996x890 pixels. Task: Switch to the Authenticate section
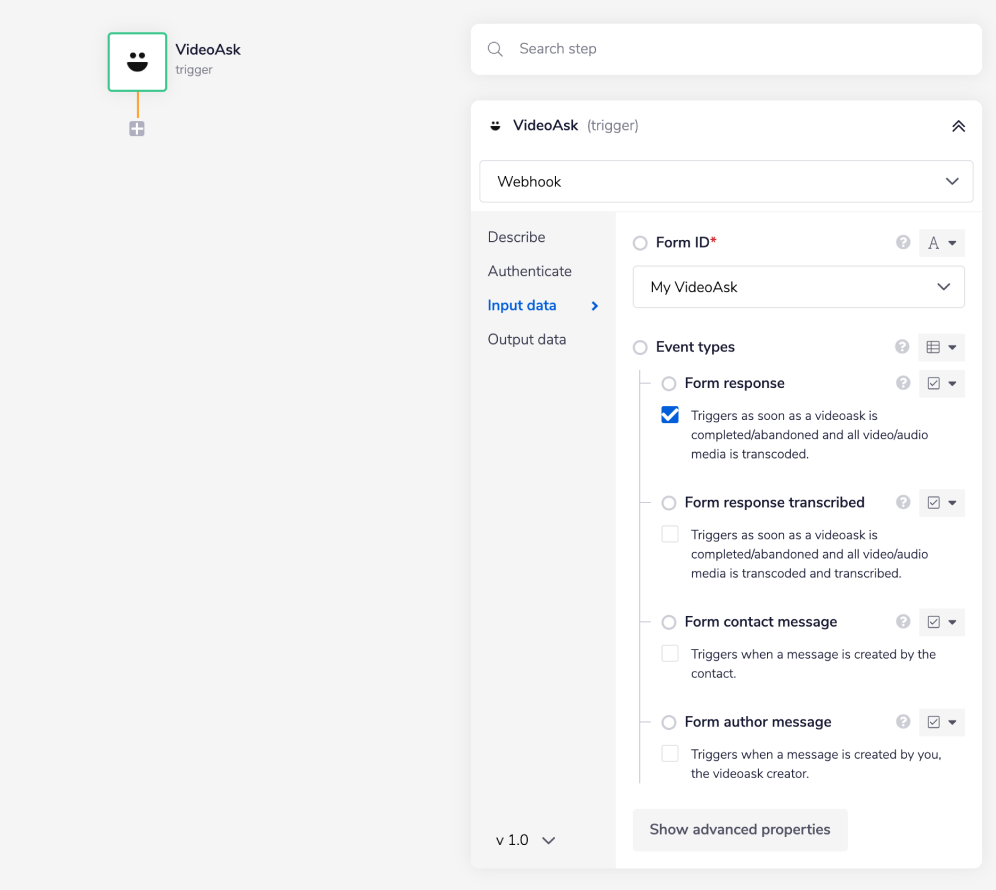click(x=529, y=271)
